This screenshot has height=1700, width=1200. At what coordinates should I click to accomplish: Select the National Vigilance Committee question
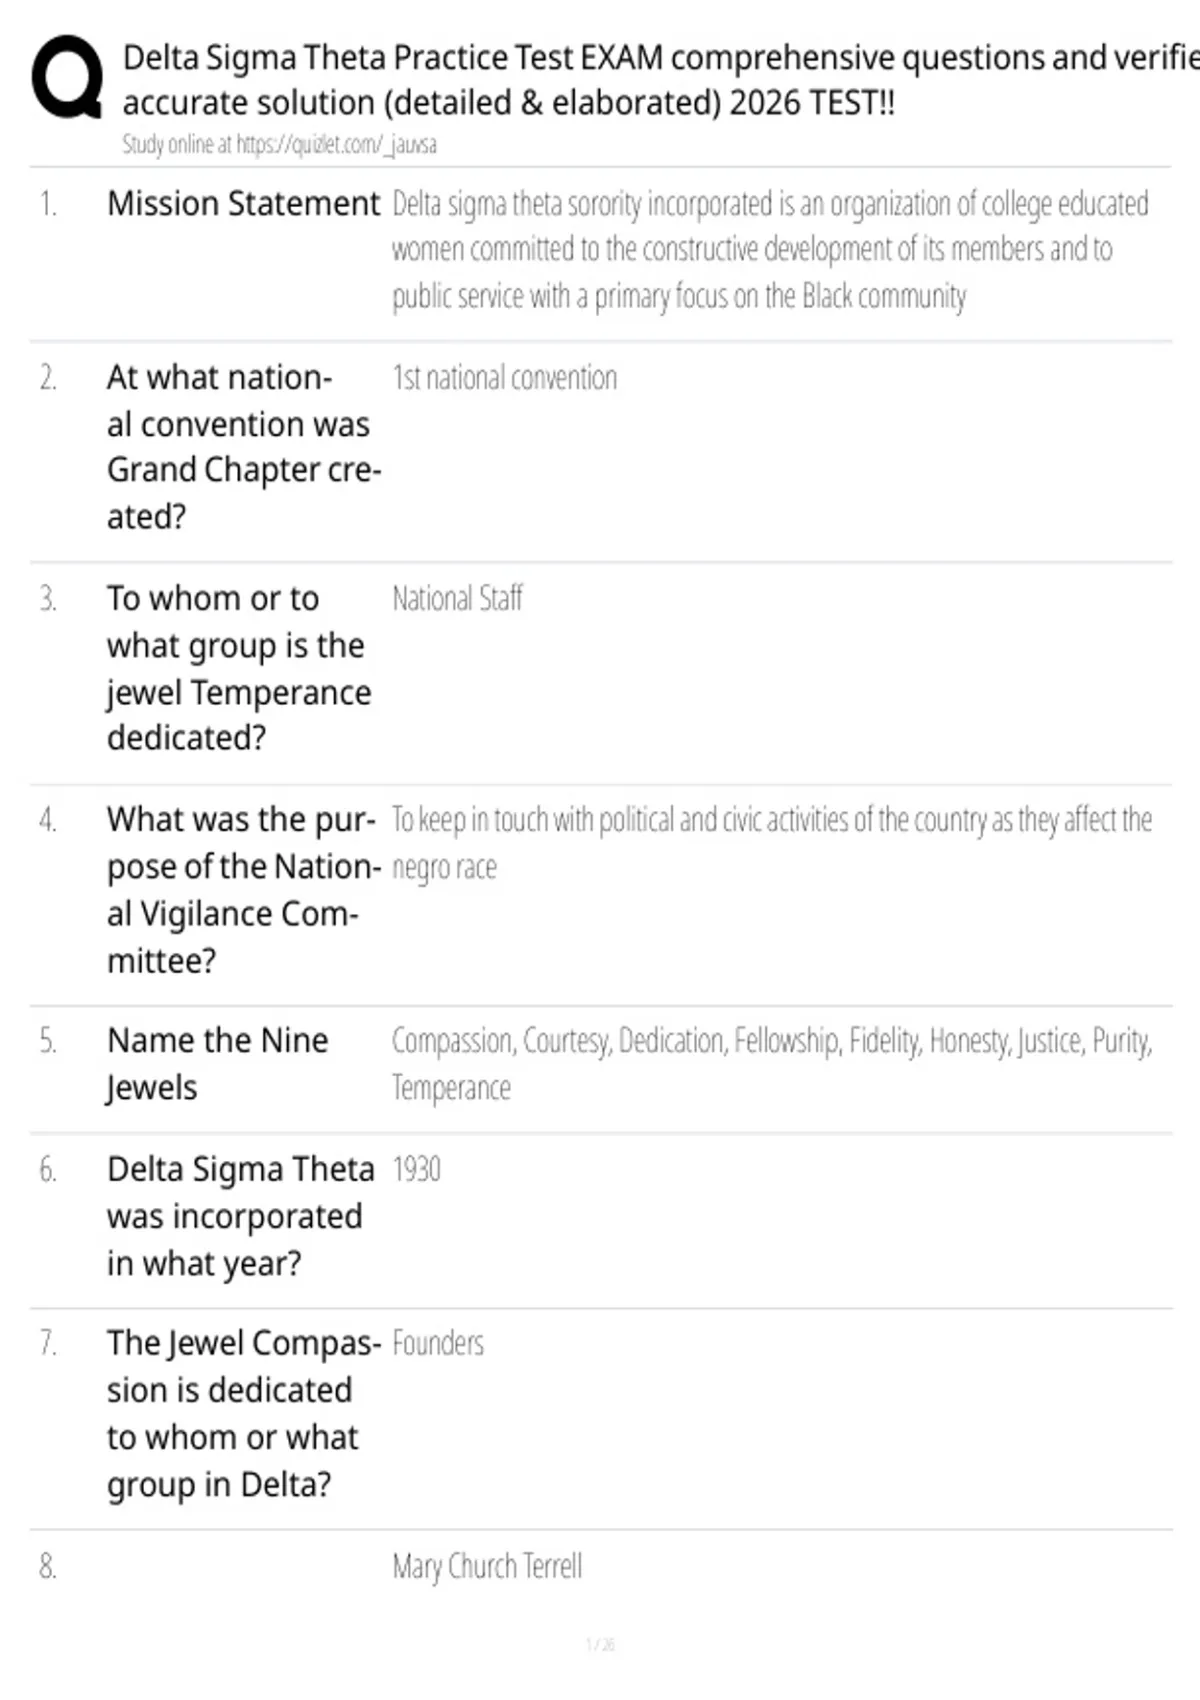click(244, 890)
